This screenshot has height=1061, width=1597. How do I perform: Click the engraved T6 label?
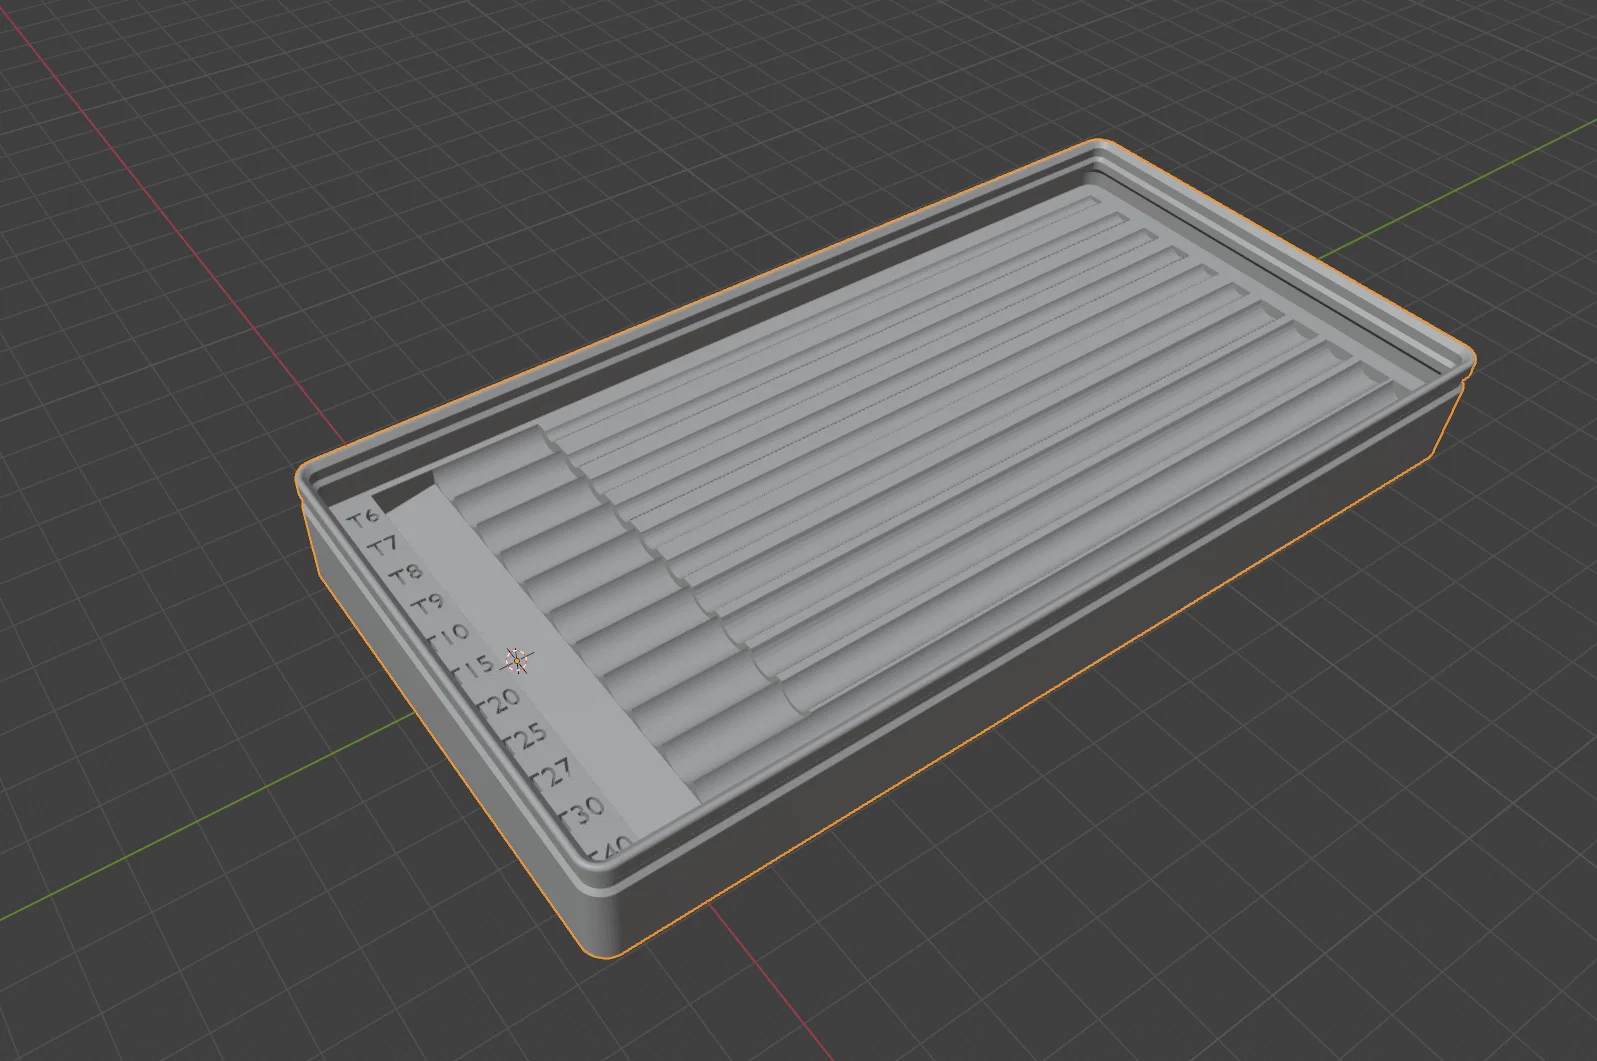(364, 518)
